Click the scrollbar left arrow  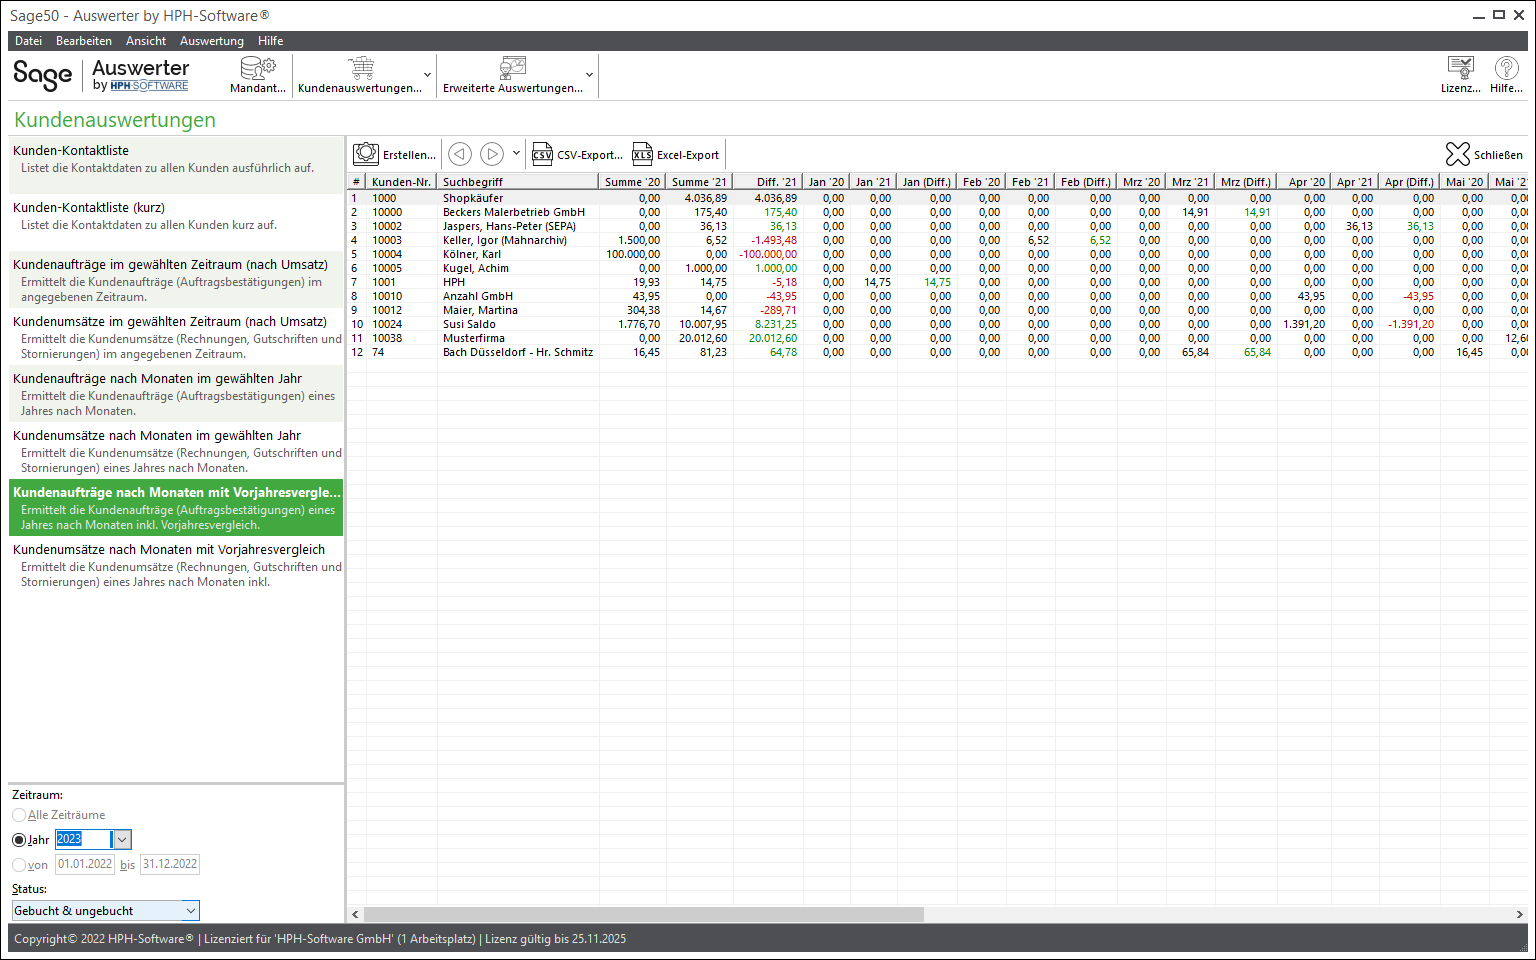click(x=355, y=914)
